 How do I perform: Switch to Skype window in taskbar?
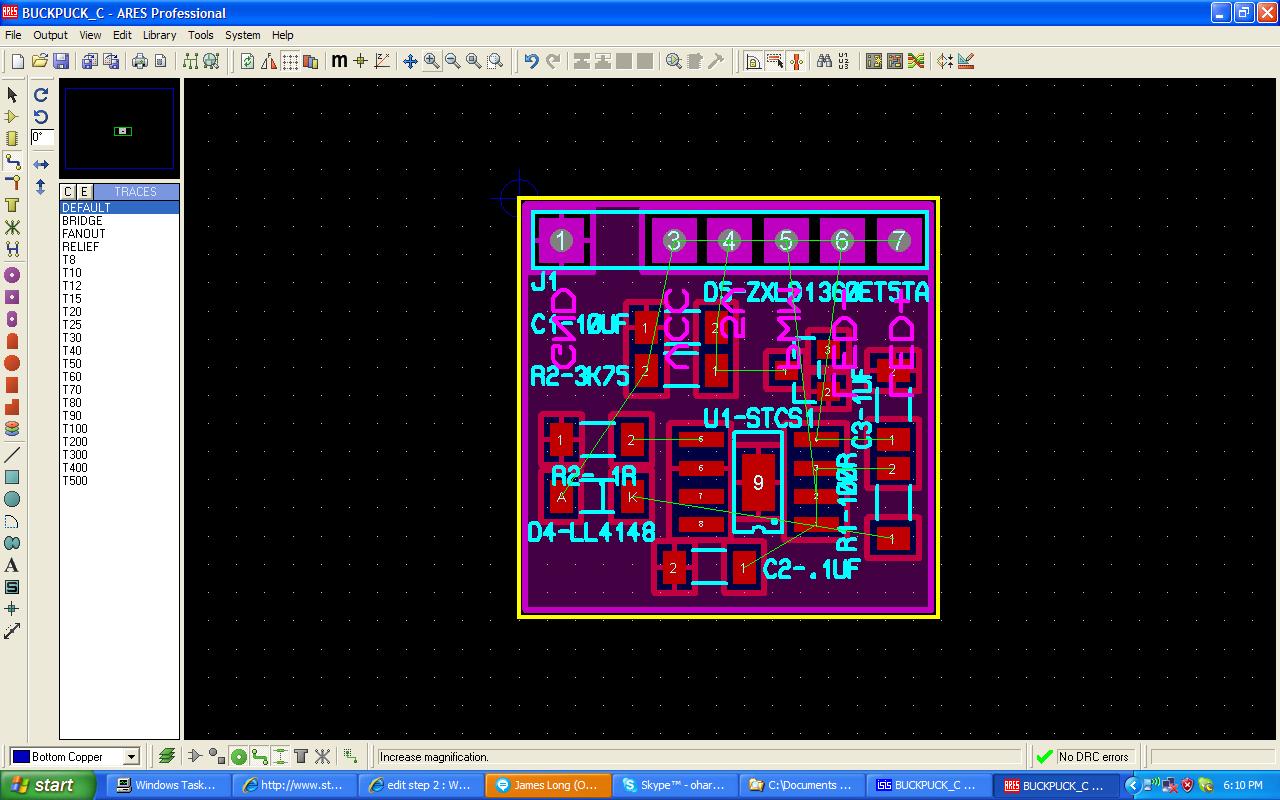click(675, 785)
